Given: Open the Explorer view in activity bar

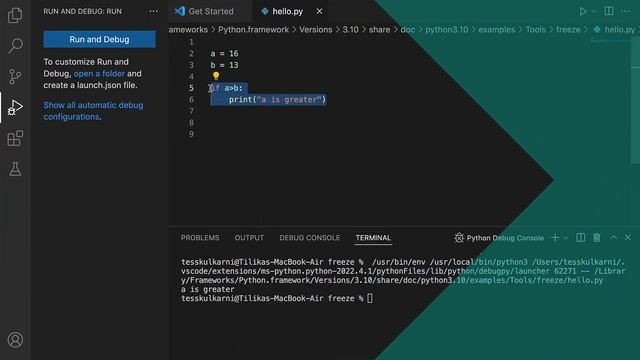Looking at the screenshot, I should click(15, 15).
